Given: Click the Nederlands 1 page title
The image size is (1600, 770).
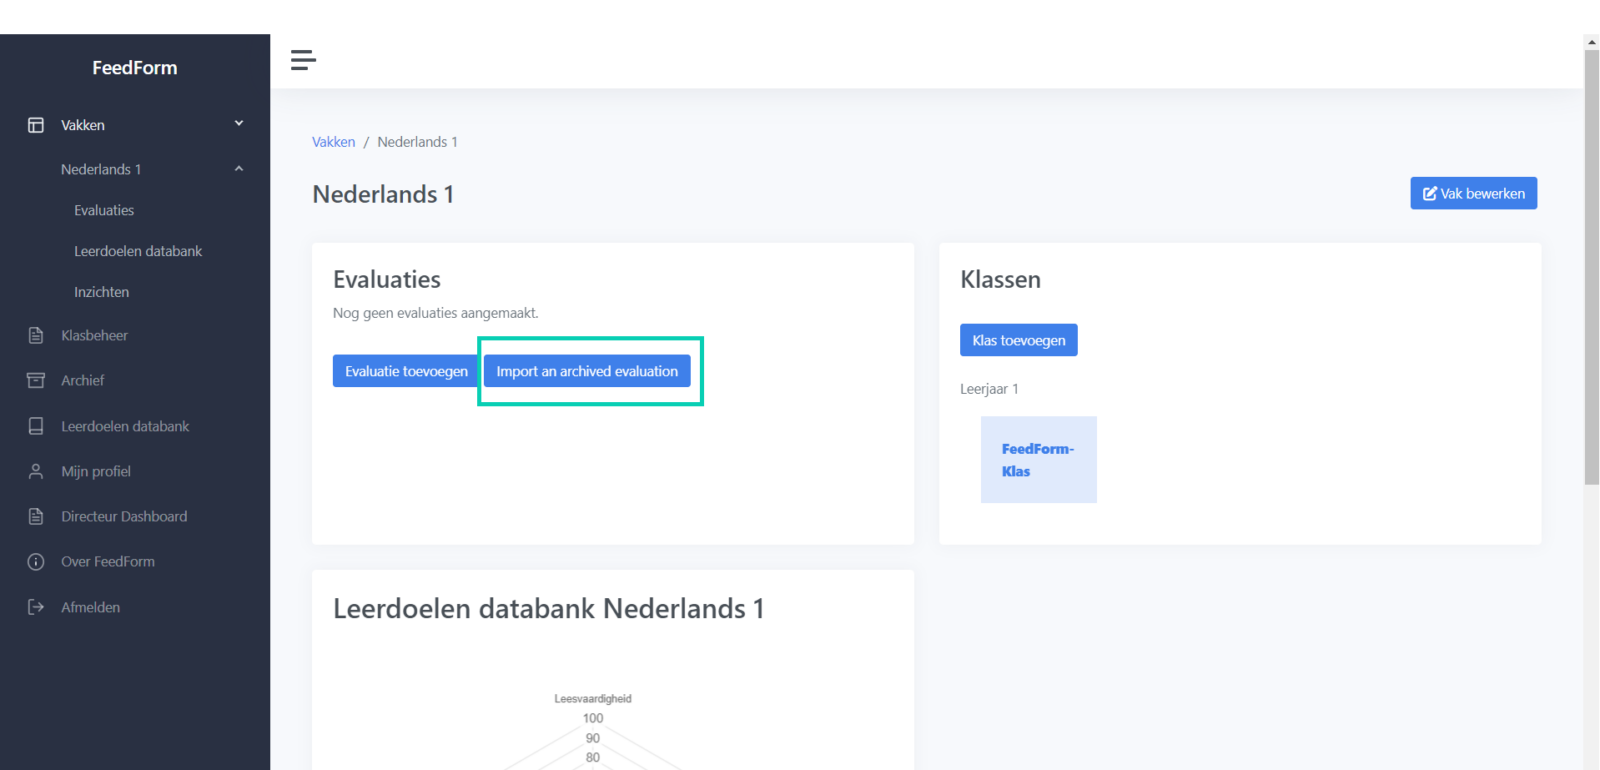Looking at the screenshot, I should 383,194.
